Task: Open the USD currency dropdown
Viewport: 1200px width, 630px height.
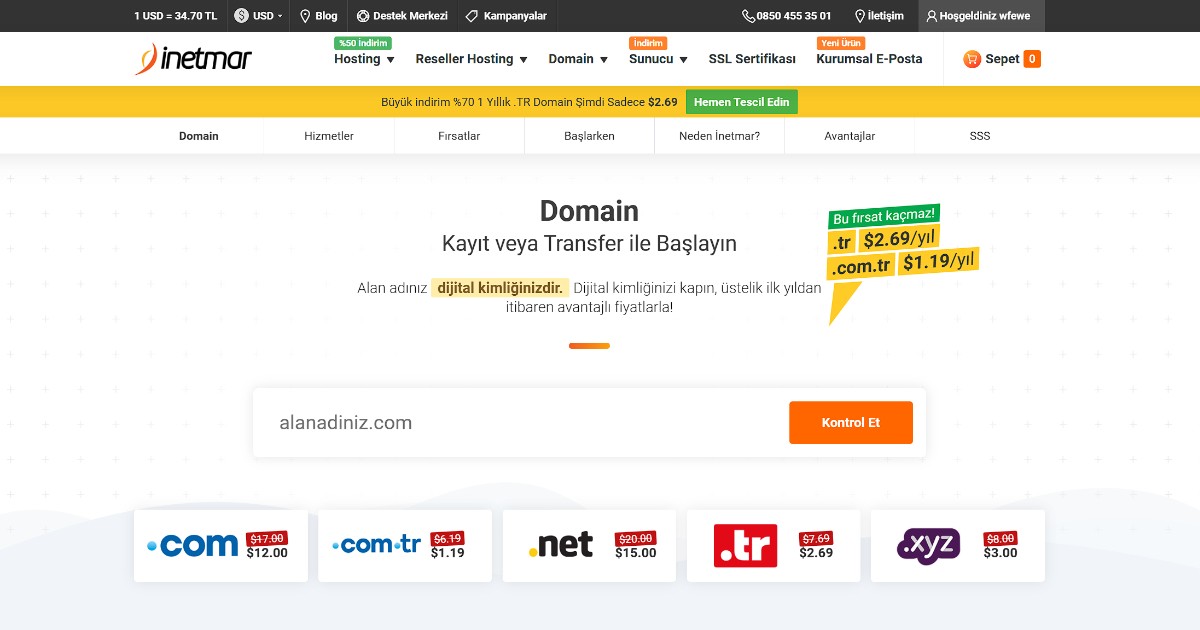Action: click(x=258, y=16)
